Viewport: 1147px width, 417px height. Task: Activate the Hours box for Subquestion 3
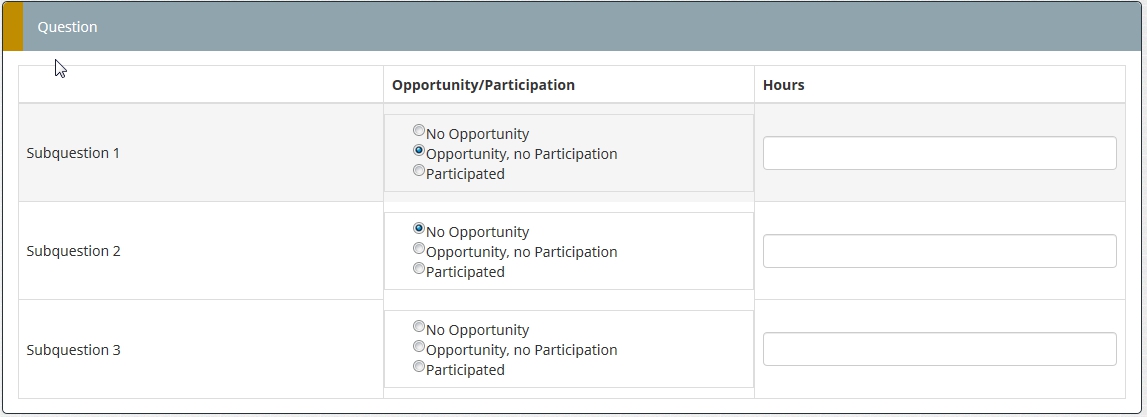tap(939, 349)
